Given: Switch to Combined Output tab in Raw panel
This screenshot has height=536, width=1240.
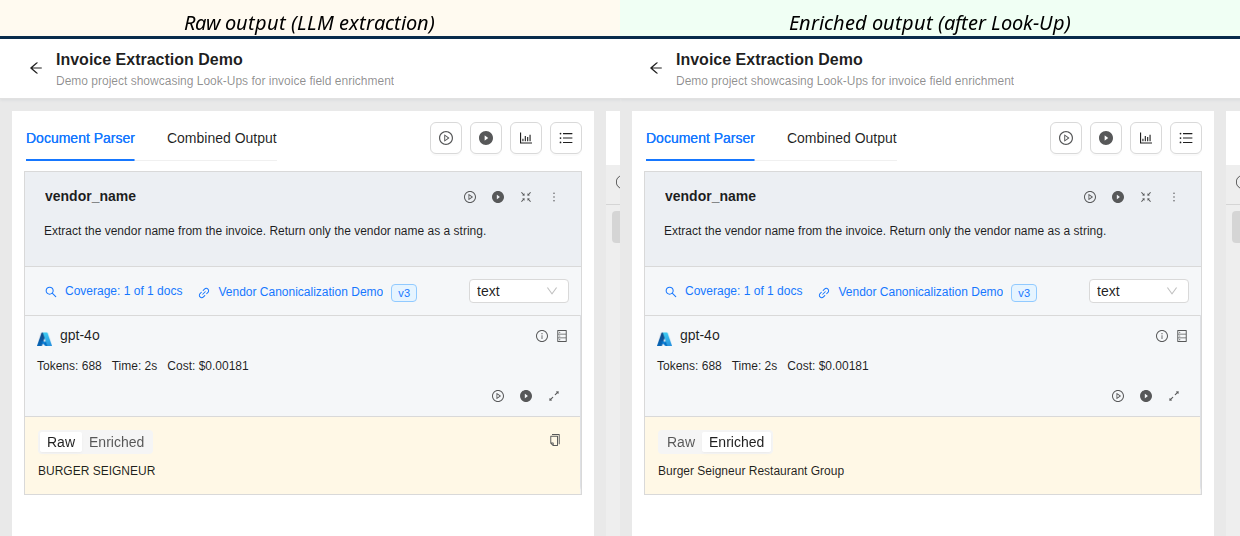Looking at the screenshot, I should click(222, 138).
